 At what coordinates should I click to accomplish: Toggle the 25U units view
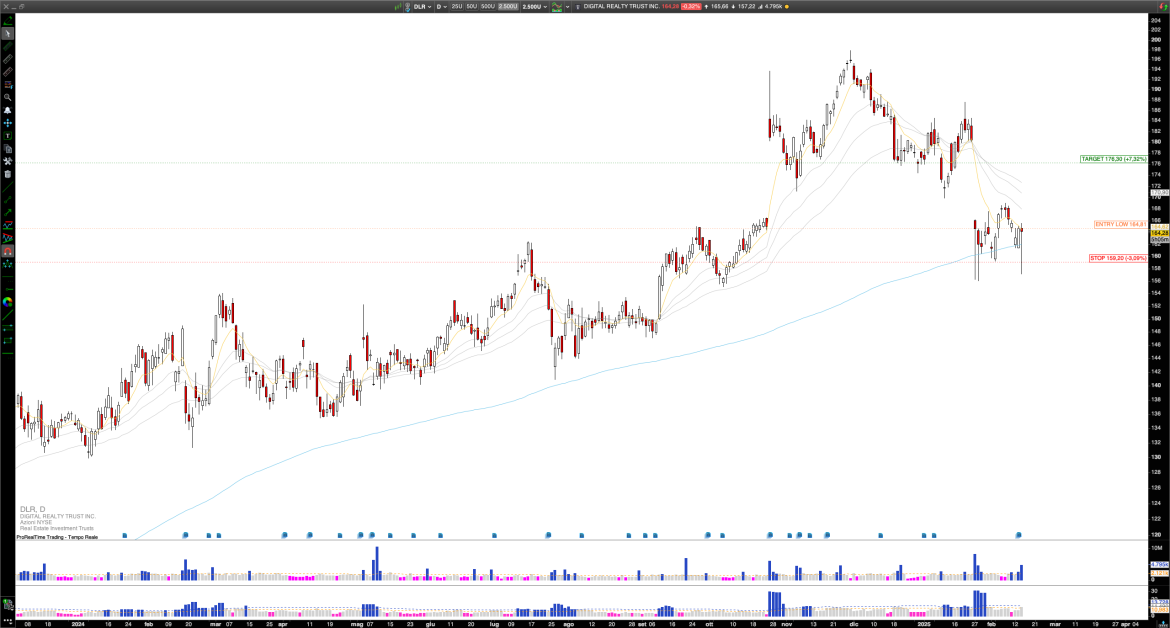click(457, 6)
